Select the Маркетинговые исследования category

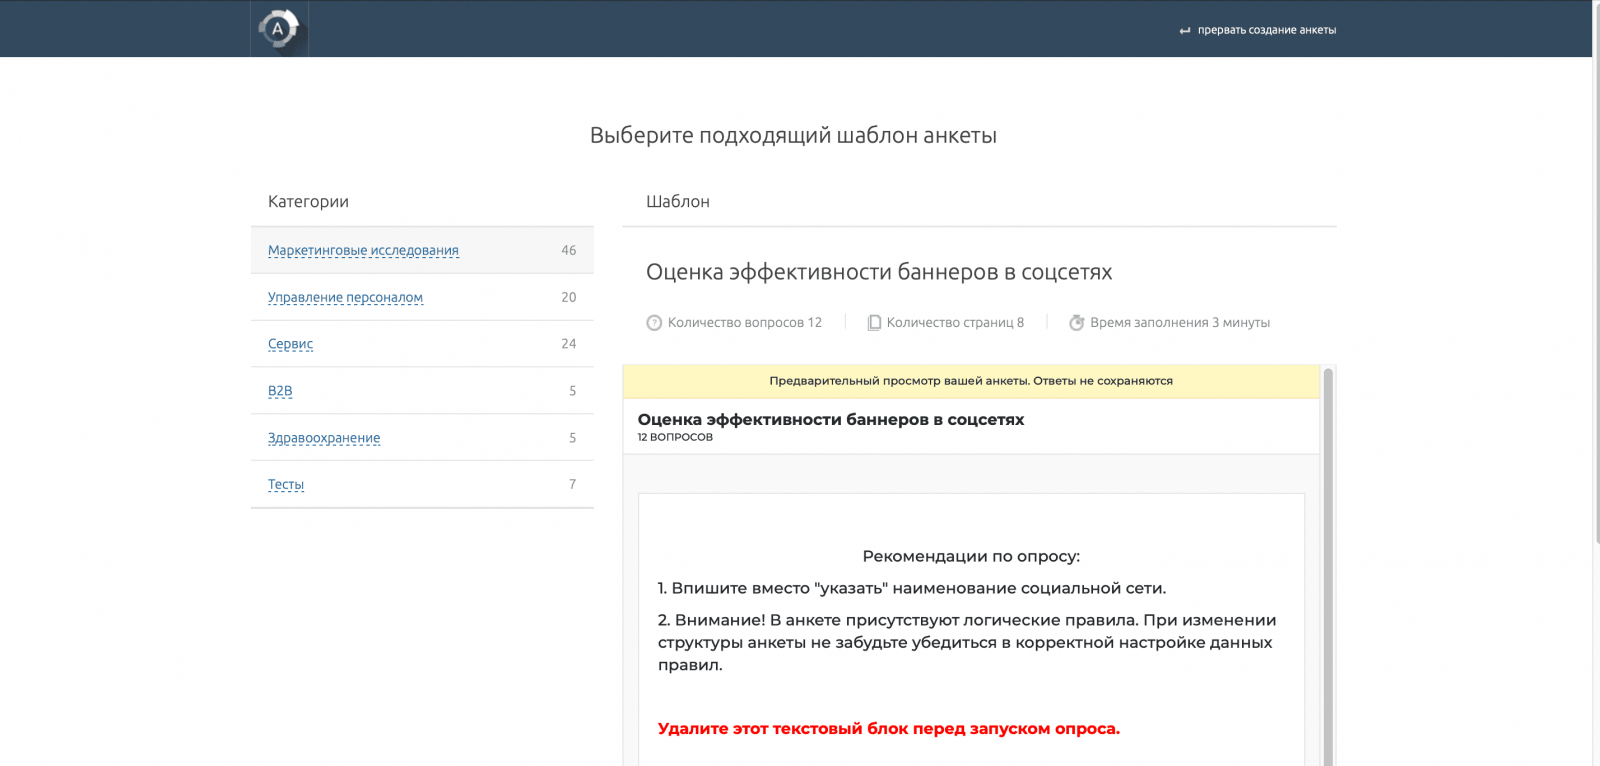click(363, 250)
